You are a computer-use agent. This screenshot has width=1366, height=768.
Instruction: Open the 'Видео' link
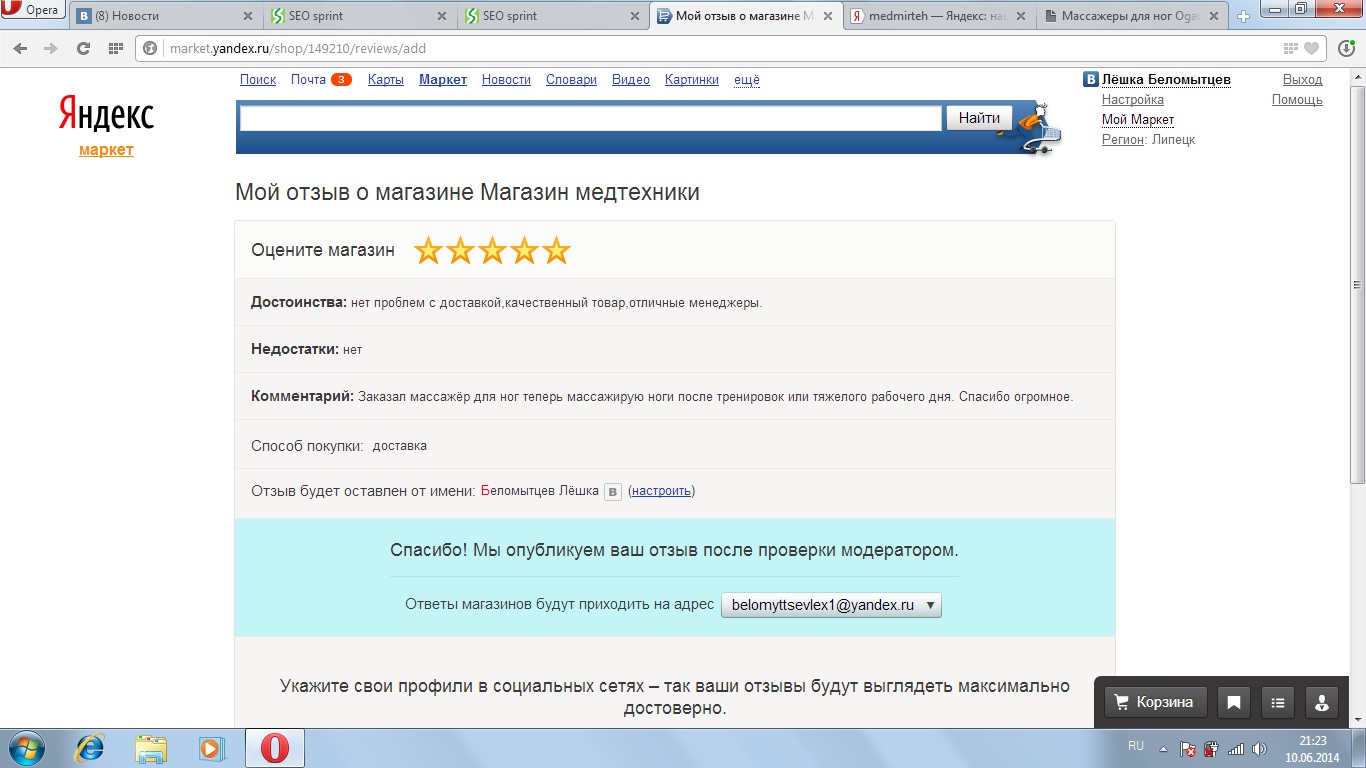point(631,80)
